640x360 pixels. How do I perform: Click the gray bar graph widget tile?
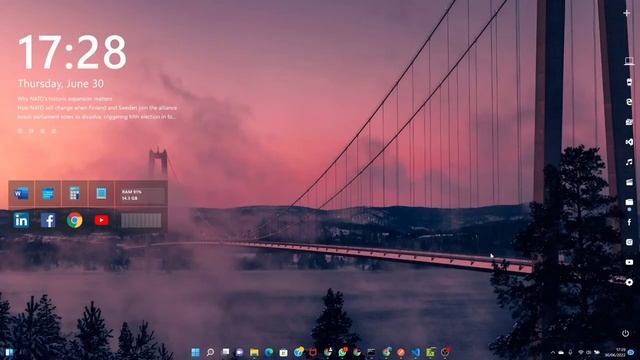[x=141, y=220]
